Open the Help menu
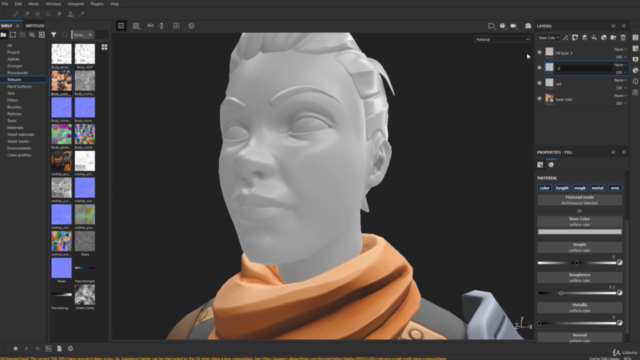Screen dimensions: 640x360 [115, 4]
